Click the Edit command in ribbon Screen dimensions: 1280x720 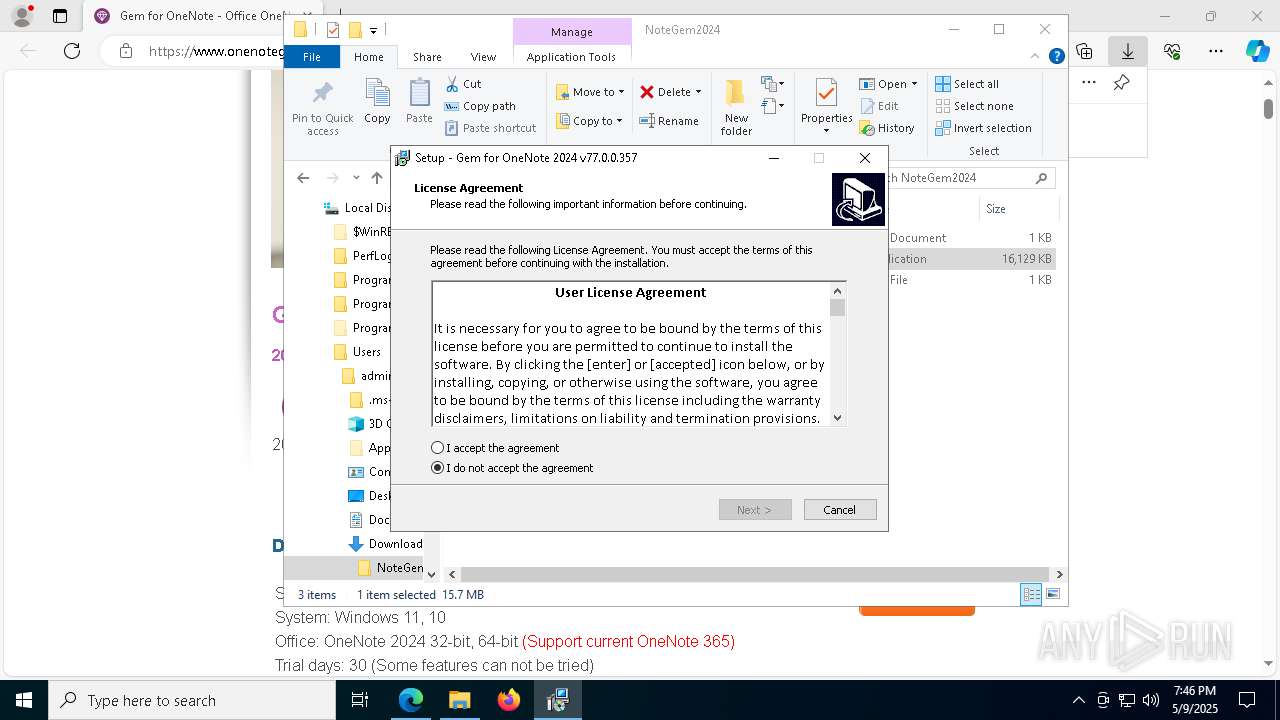(879, 106)
